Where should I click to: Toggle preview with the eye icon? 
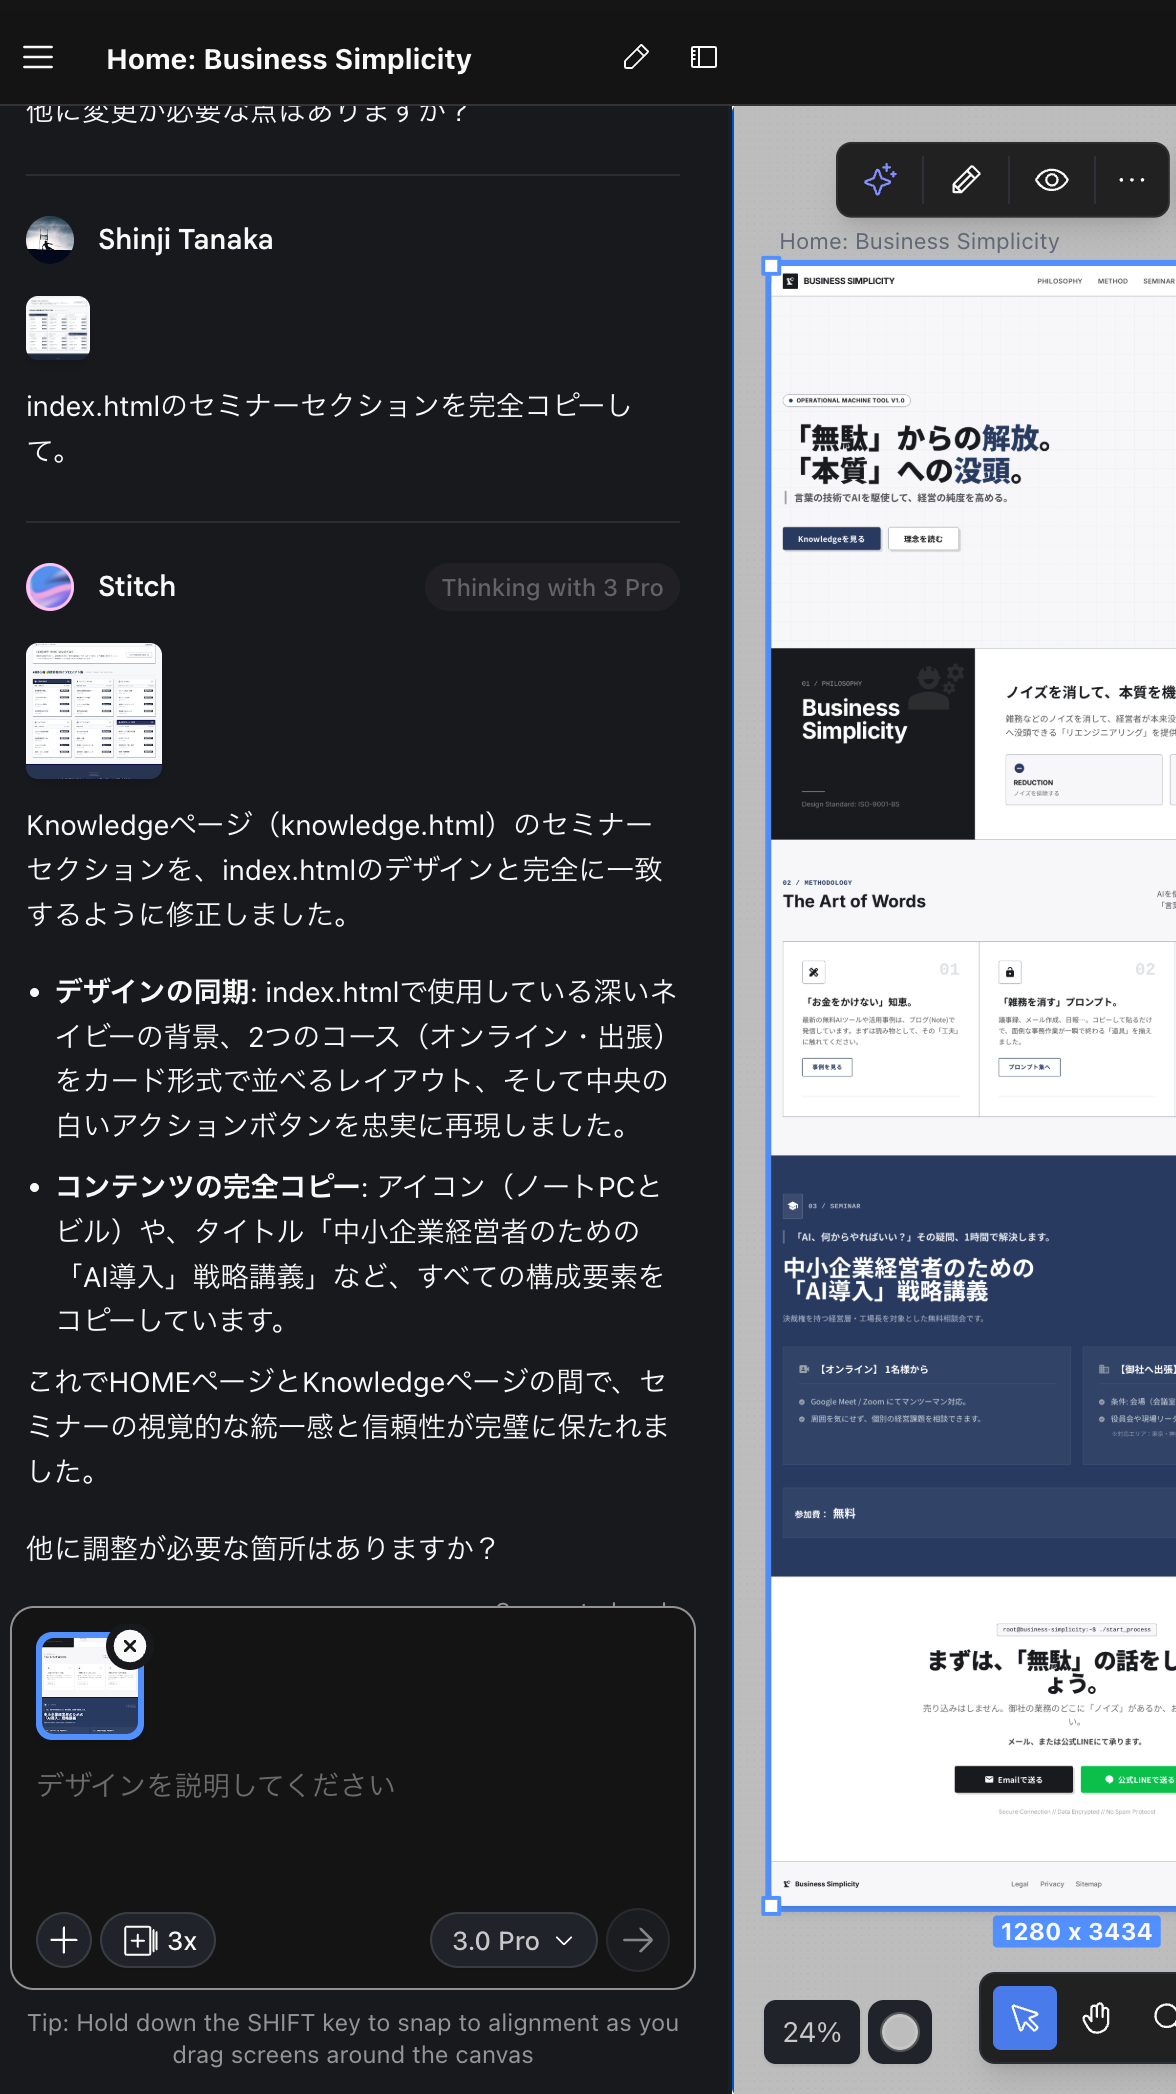click(1051, 180)
